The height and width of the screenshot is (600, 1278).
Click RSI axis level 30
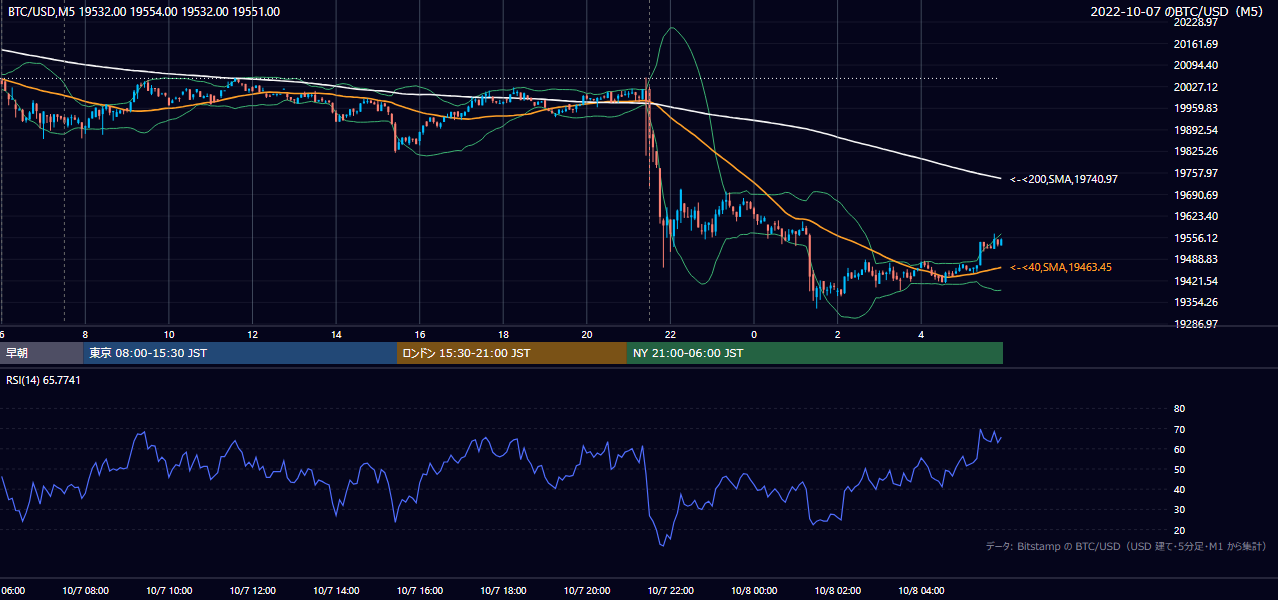click(x=1179, y=510)
